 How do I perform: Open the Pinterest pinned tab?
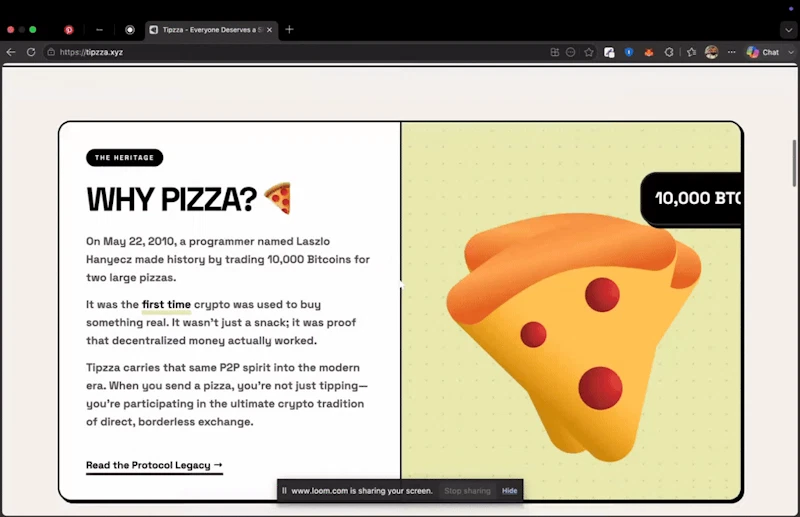click(x=69, y=30)
